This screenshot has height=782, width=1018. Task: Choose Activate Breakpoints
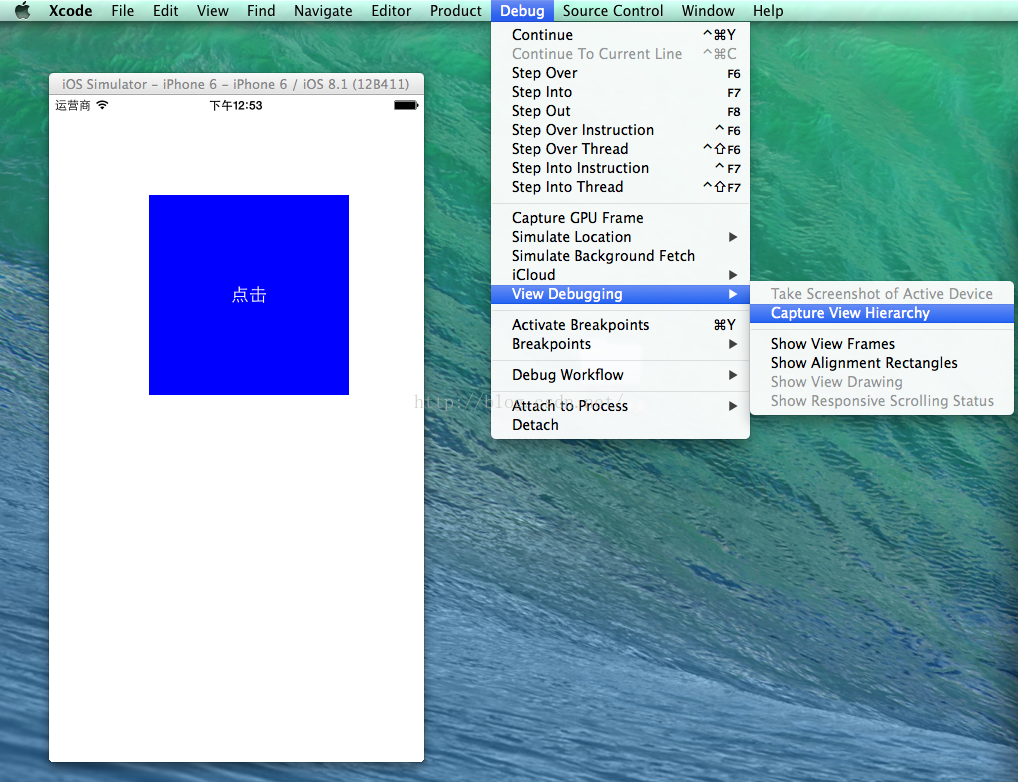click(x=620, y=325)
